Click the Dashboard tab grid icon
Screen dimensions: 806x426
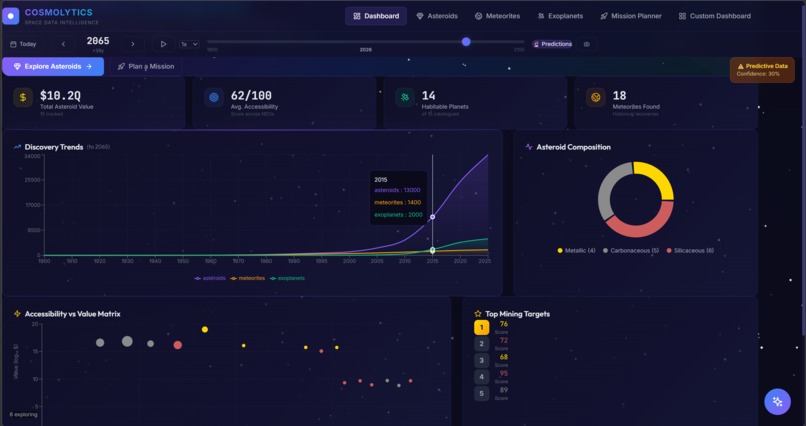(357, 16)
